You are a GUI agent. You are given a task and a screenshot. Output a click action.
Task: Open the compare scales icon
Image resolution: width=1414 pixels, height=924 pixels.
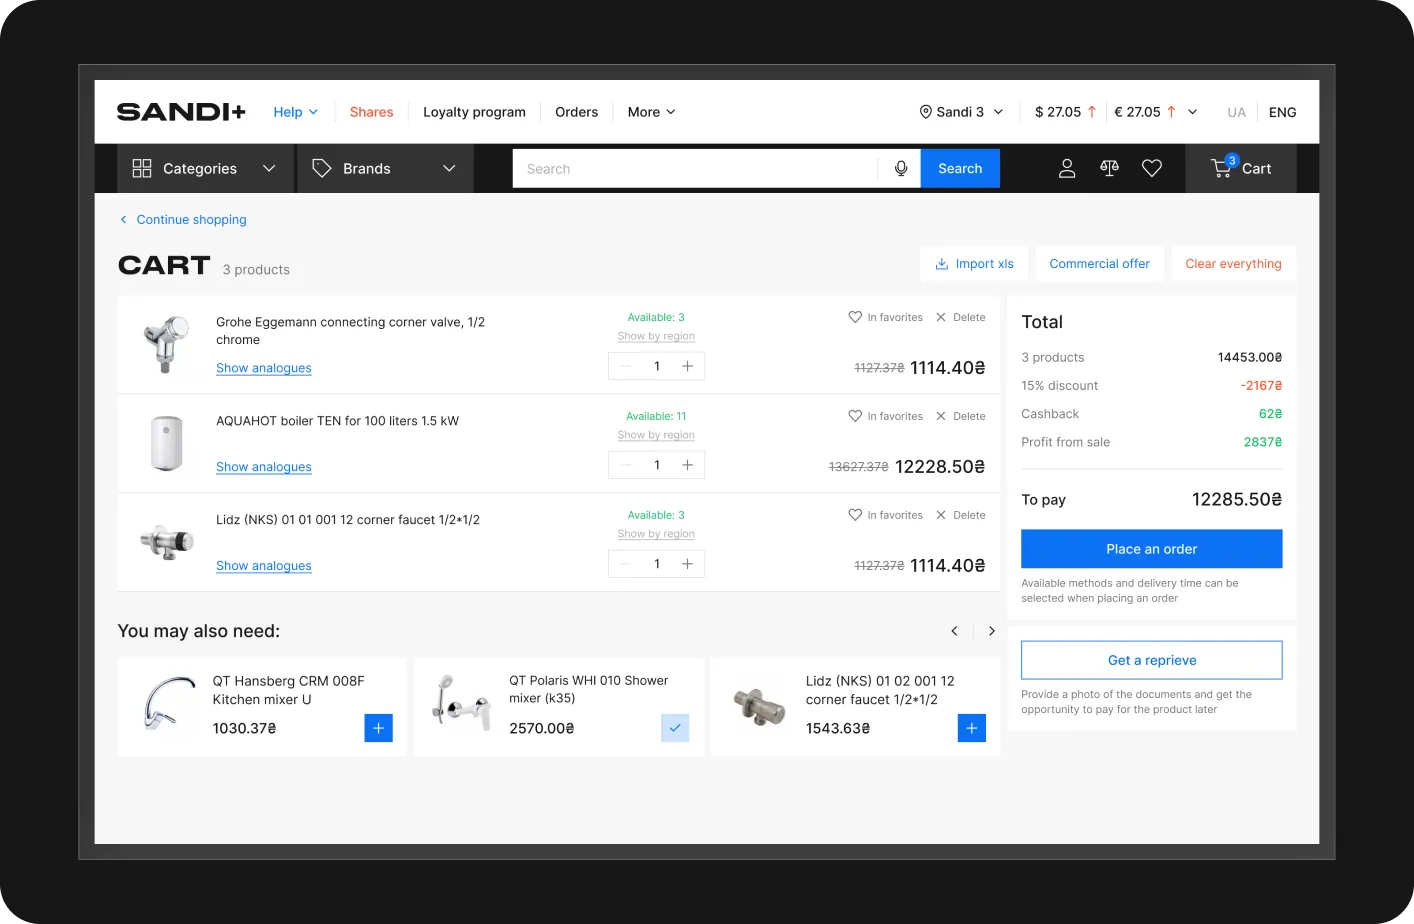[1109, 168]
